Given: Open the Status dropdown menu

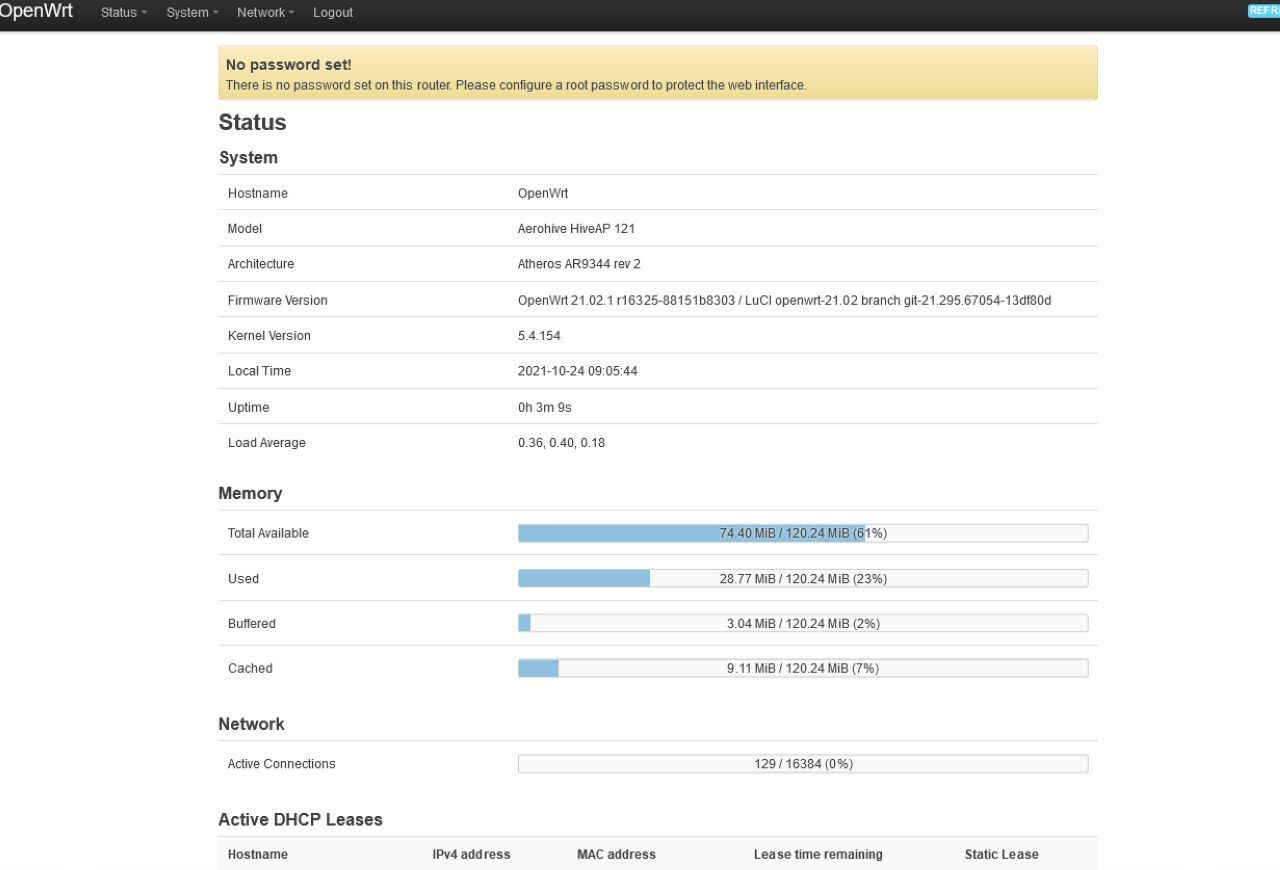Looking at the screenshot, I should [x=123, y=13].
